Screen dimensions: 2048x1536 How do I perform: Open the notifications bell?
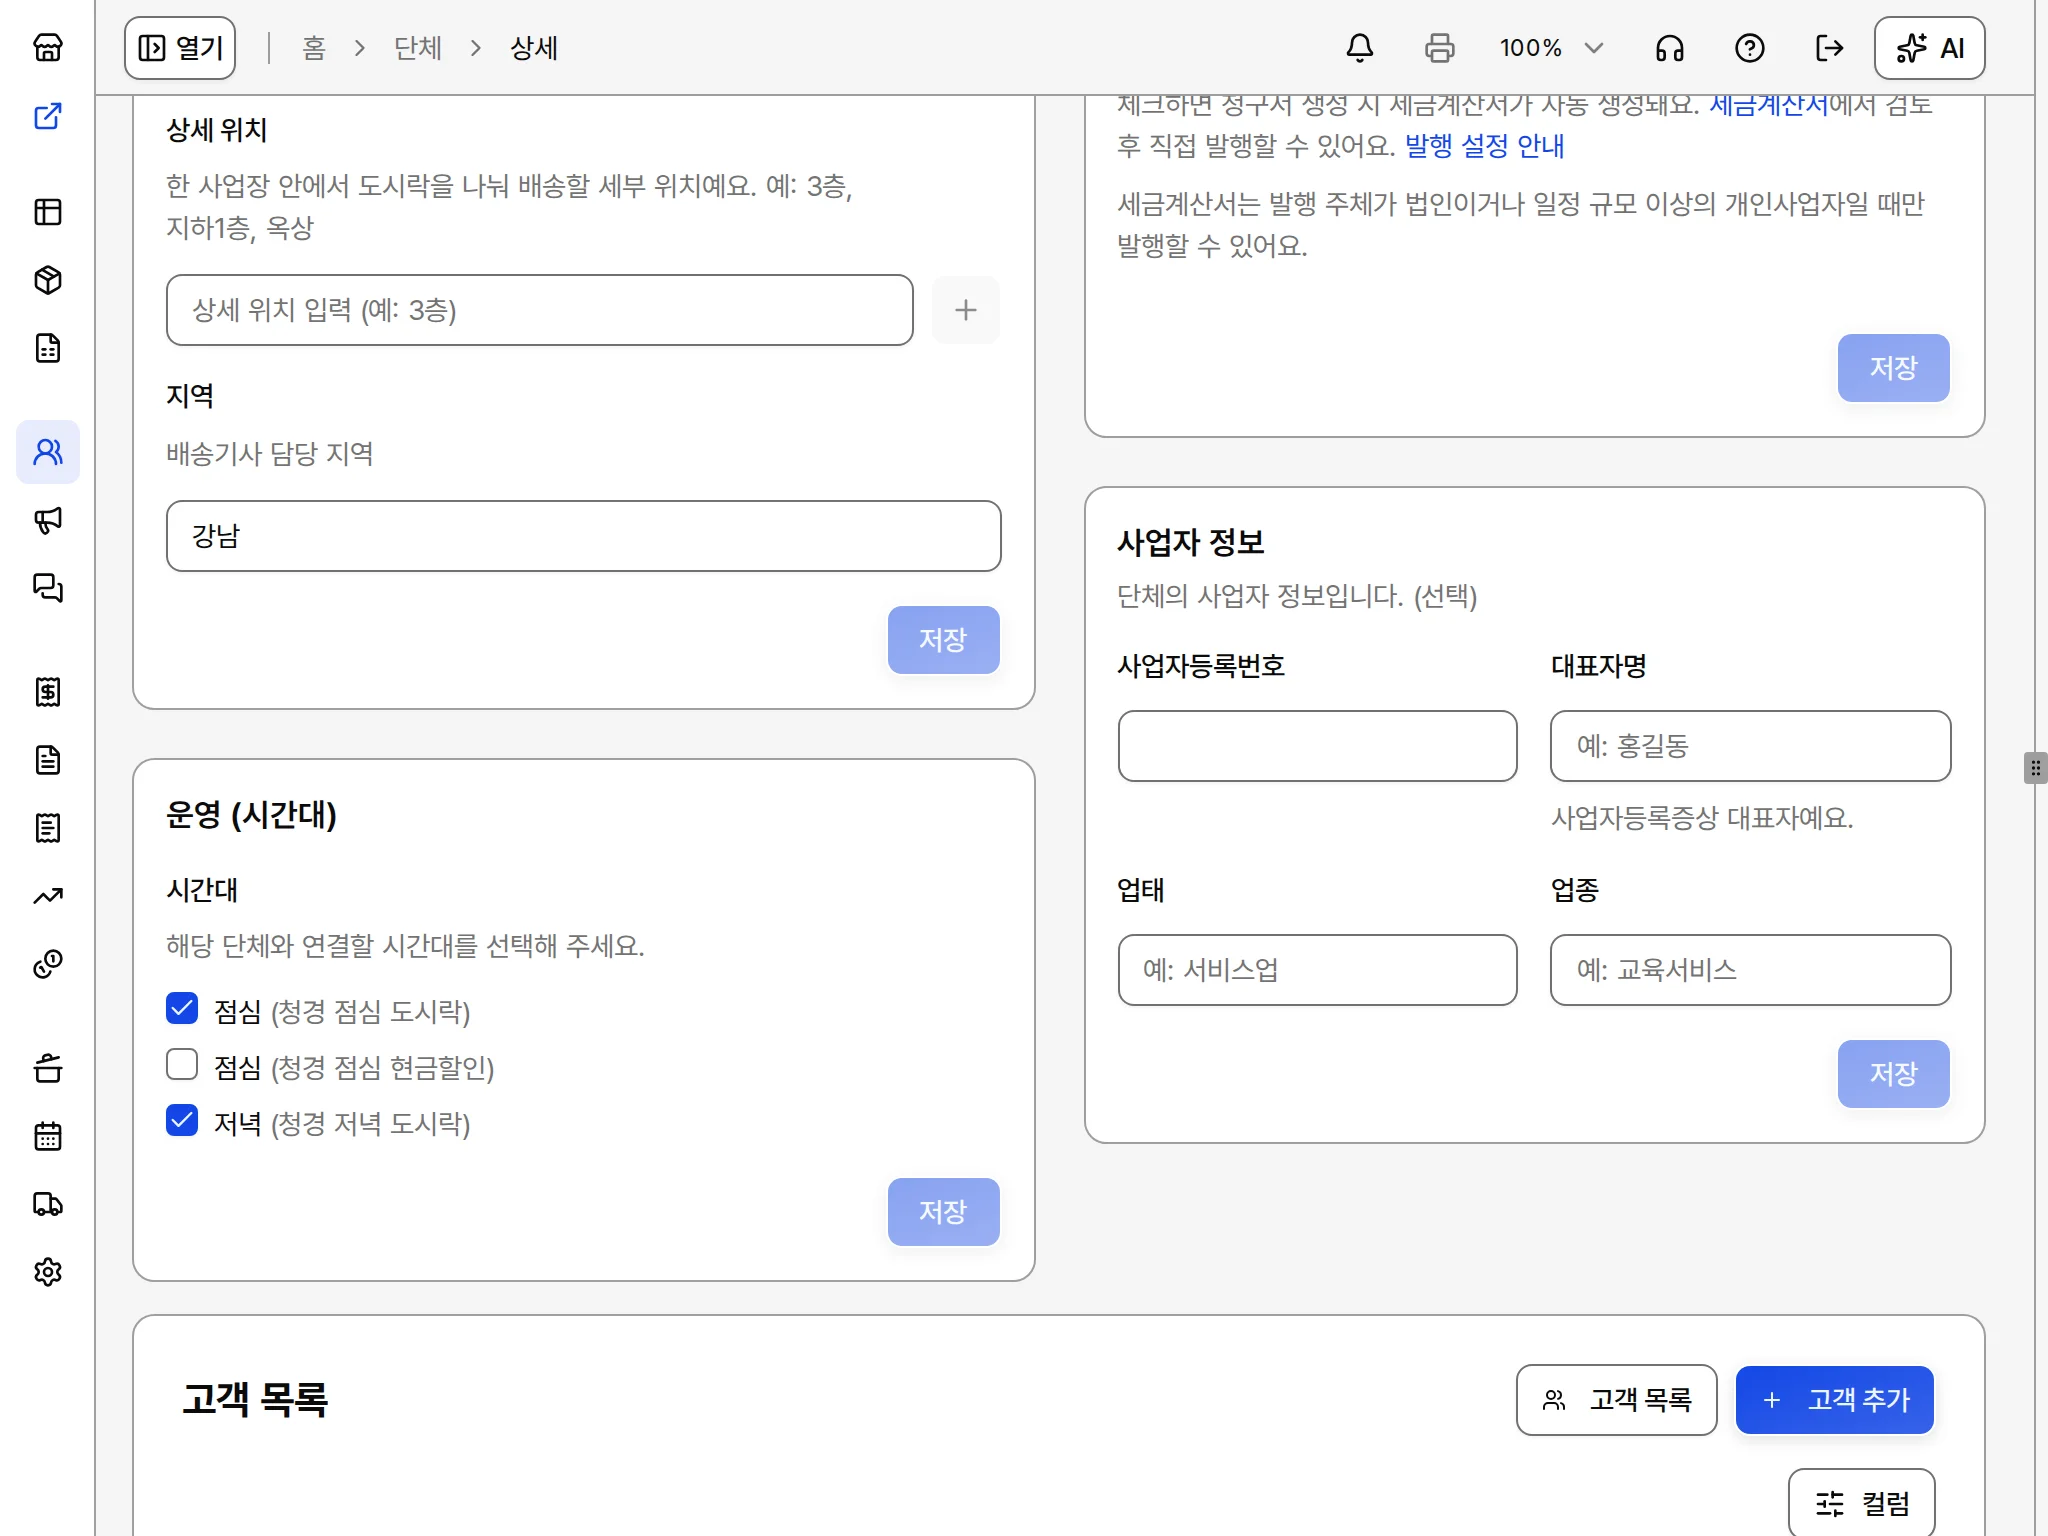point(1360,48)
